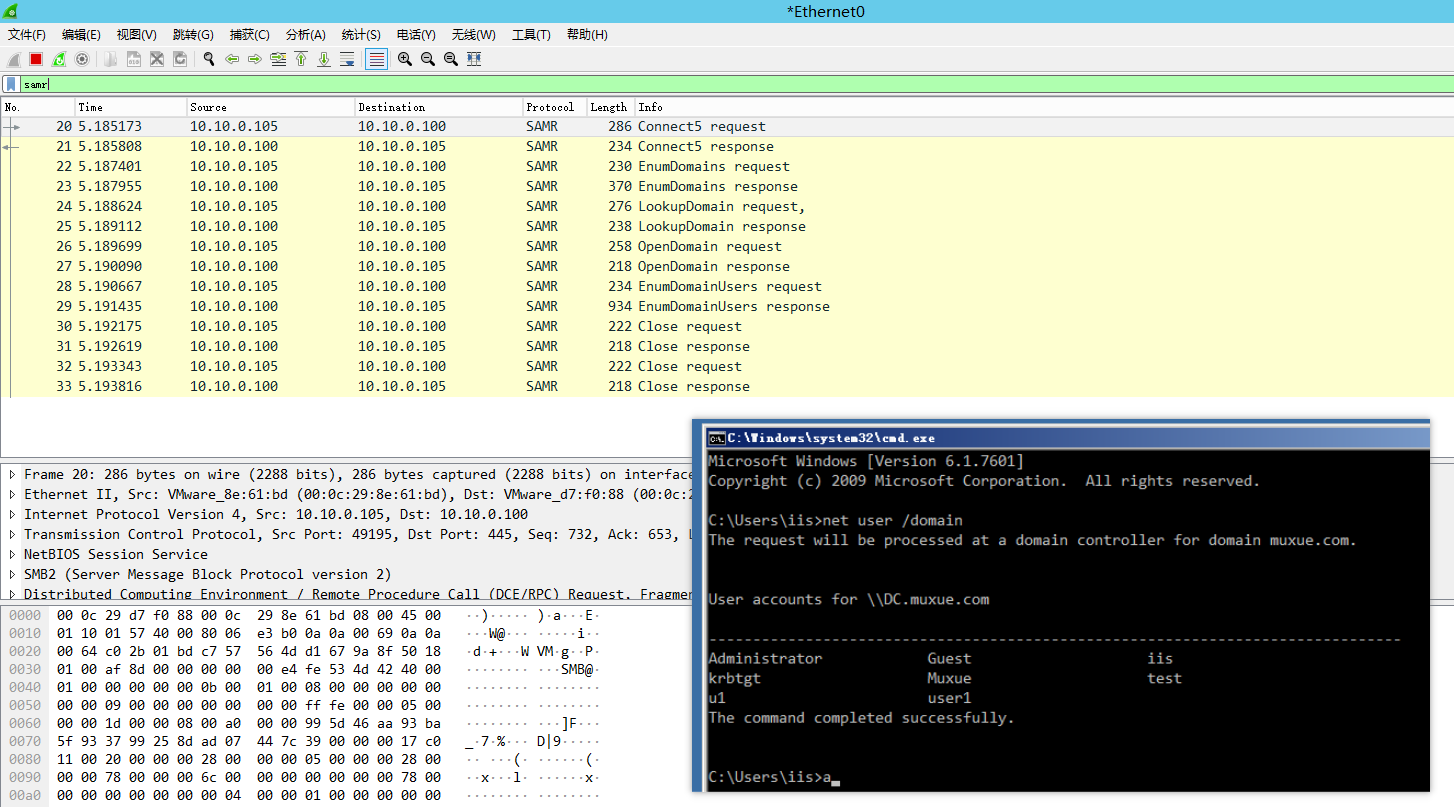Viewport: 1454px width, 807px height.
Task: Toggle auto-scroll during live capture
Action: (x=347, y=59)
